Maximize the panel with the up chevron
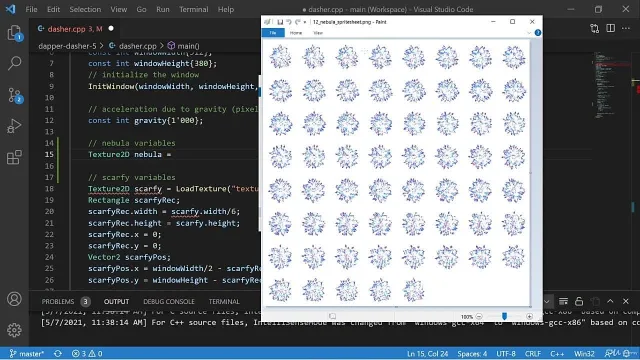 pos(610,301)
